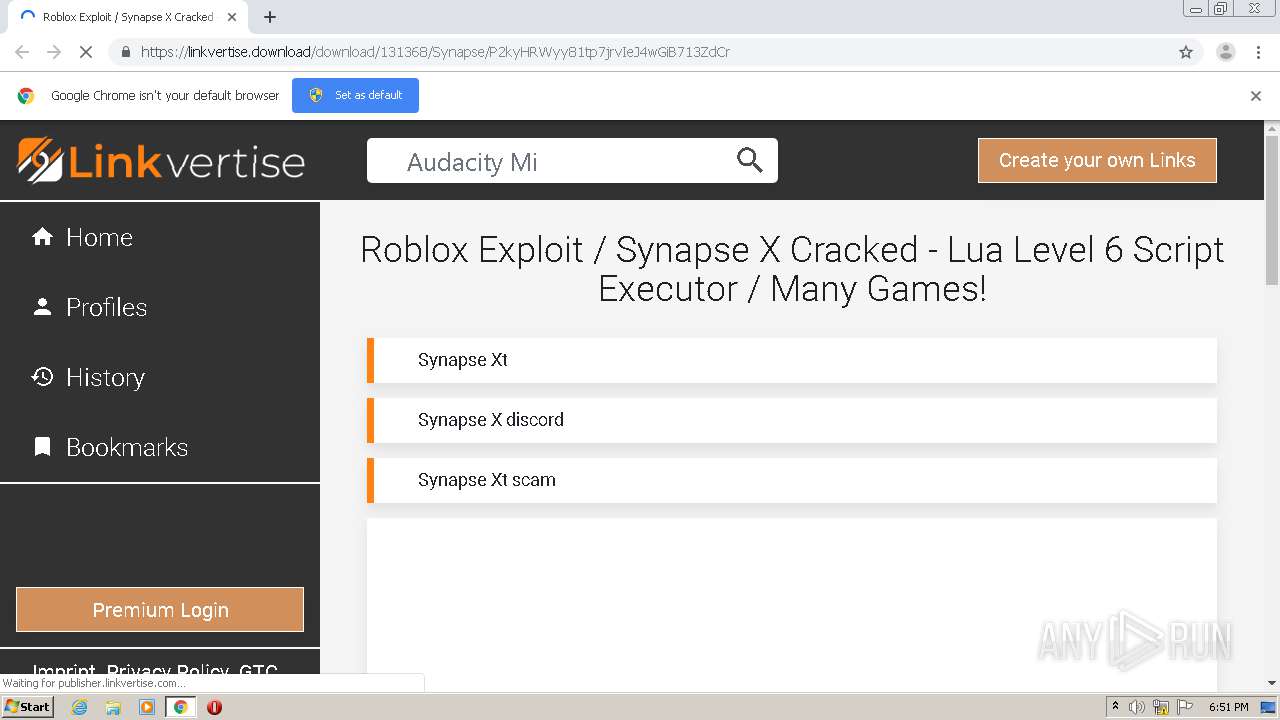Viewport: 1280px width, 720px height.
Task: Select the Synapse Xt suggestion
Action: coord(792,360)
